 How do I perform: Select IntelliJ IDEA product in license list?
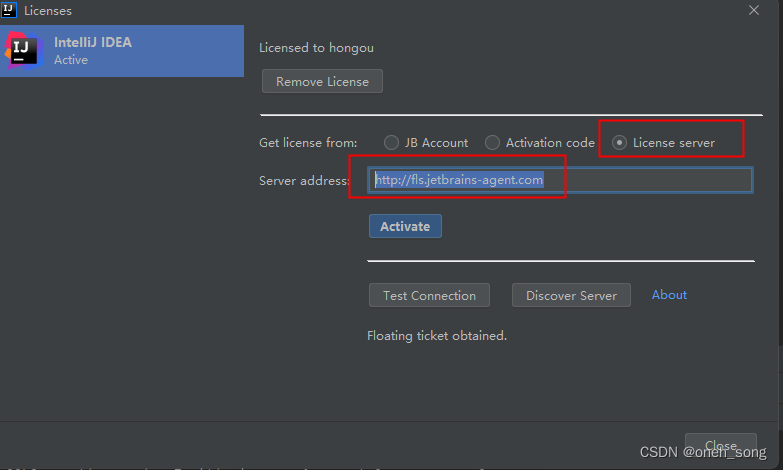[x=122, y=51]
